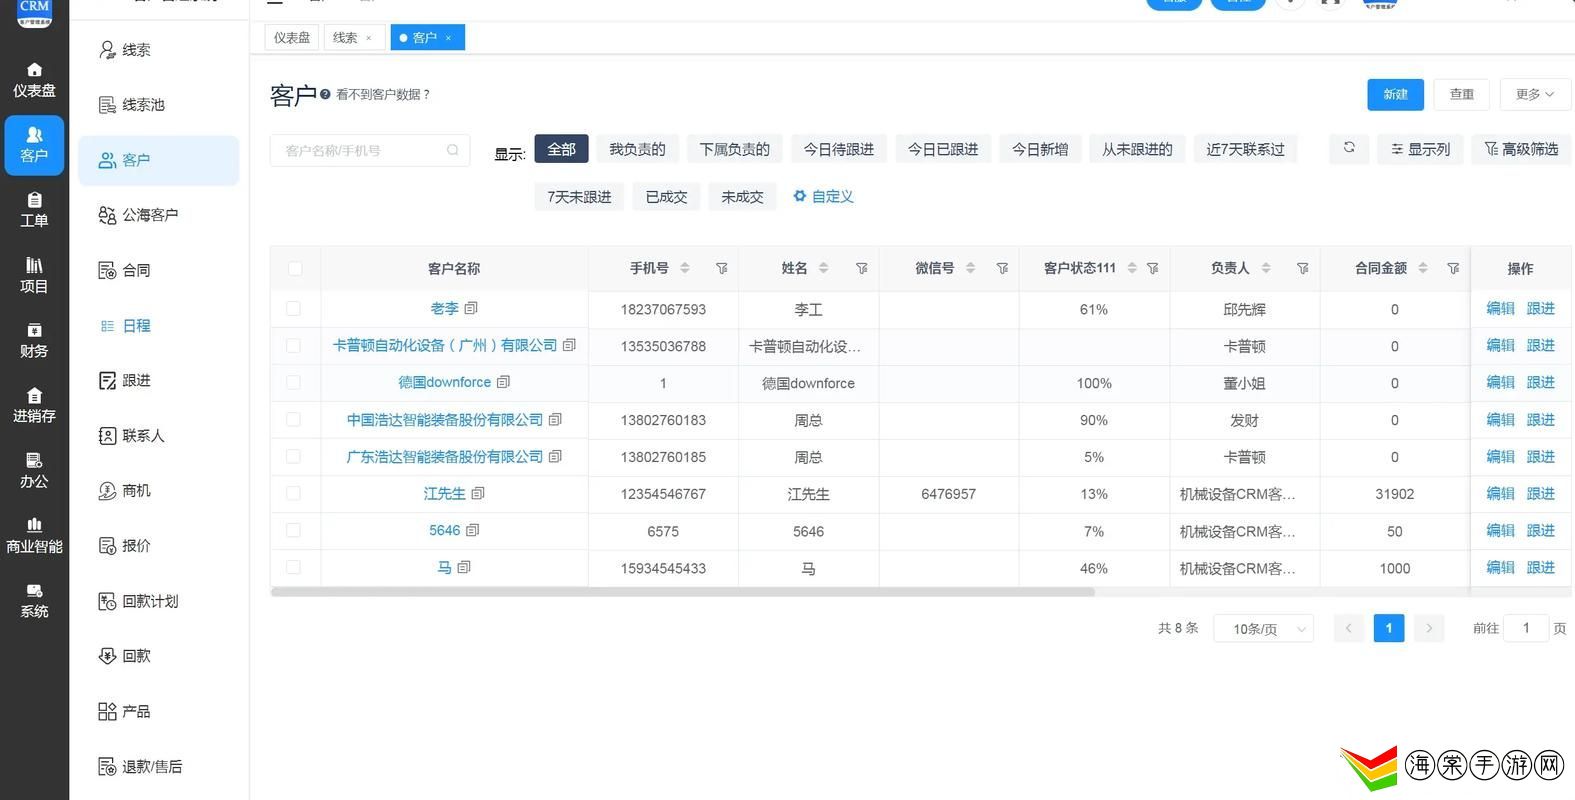Open the 10条/页 page size dropdown
Viewport: 1575px width, 800px height.
[1263, 628]
